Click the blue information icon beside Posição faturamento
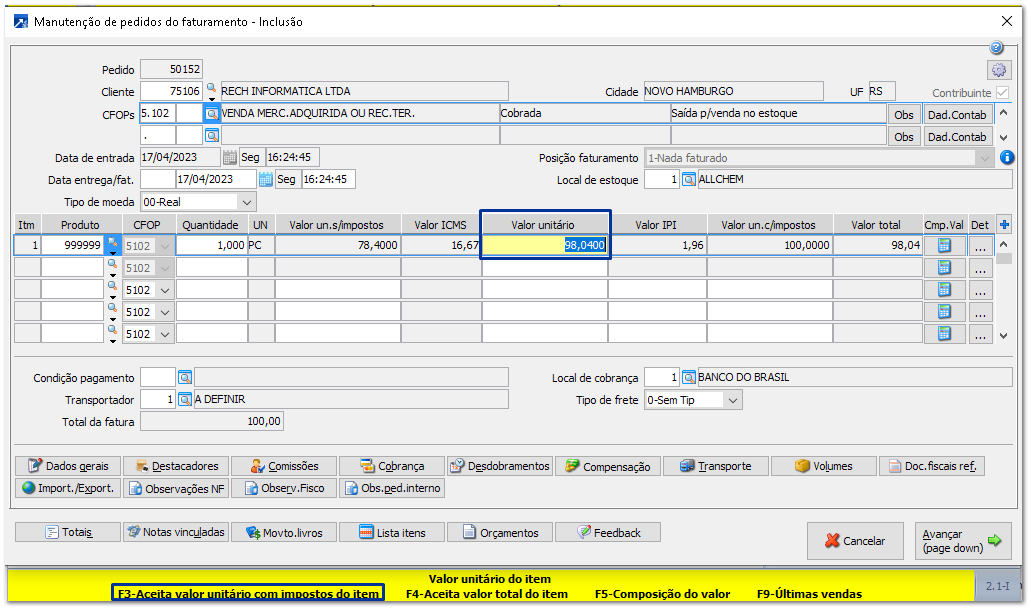The width and height of the screenshot is (1031, 610). coord(1007,158)
